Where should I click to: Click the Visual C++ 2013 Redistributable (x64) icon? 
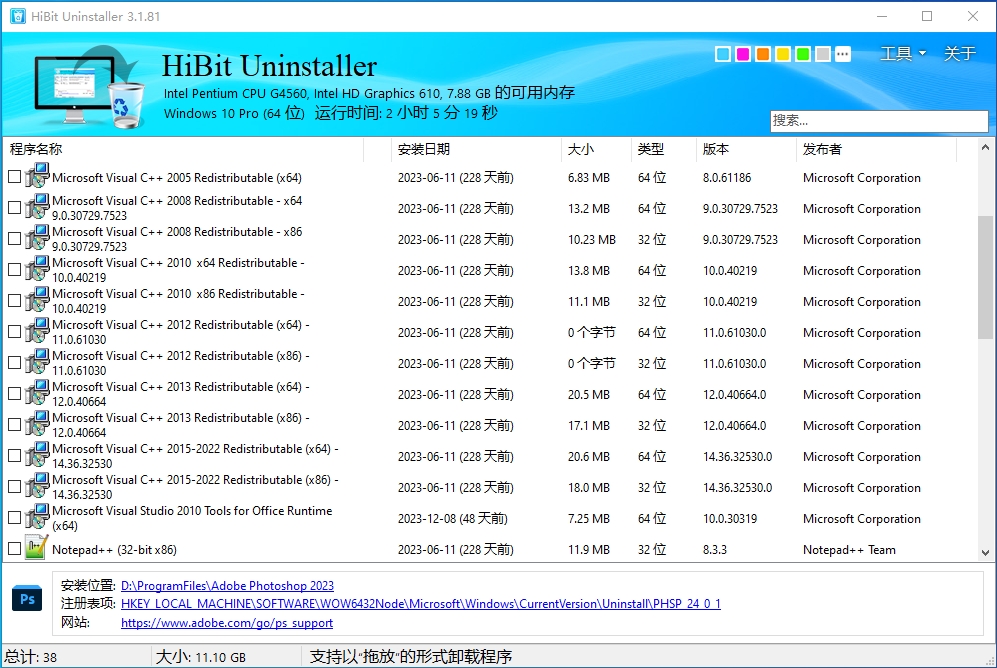point(37,393)
